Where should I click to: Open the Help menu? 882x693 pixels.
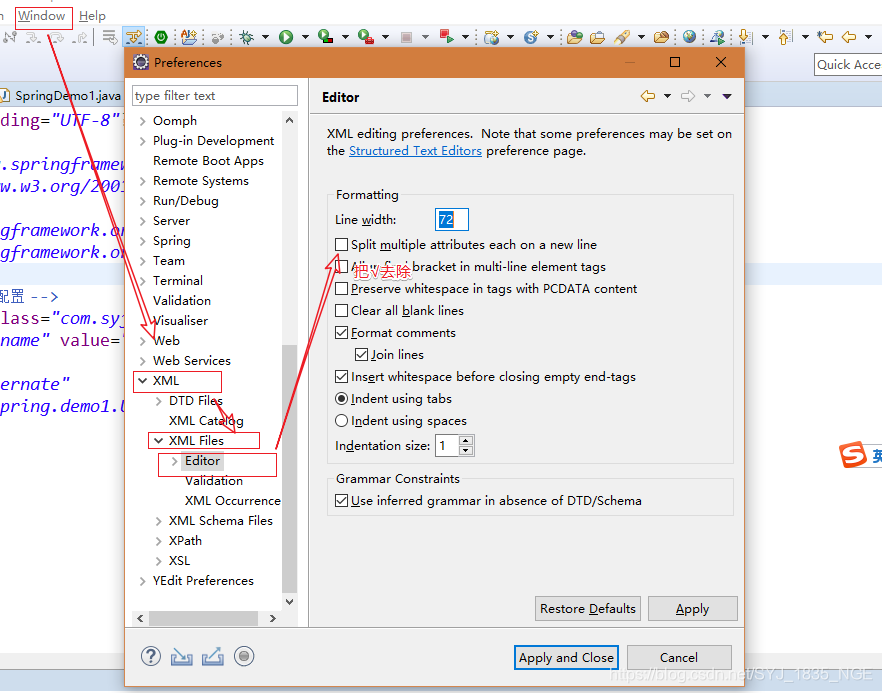click(92, 16)
